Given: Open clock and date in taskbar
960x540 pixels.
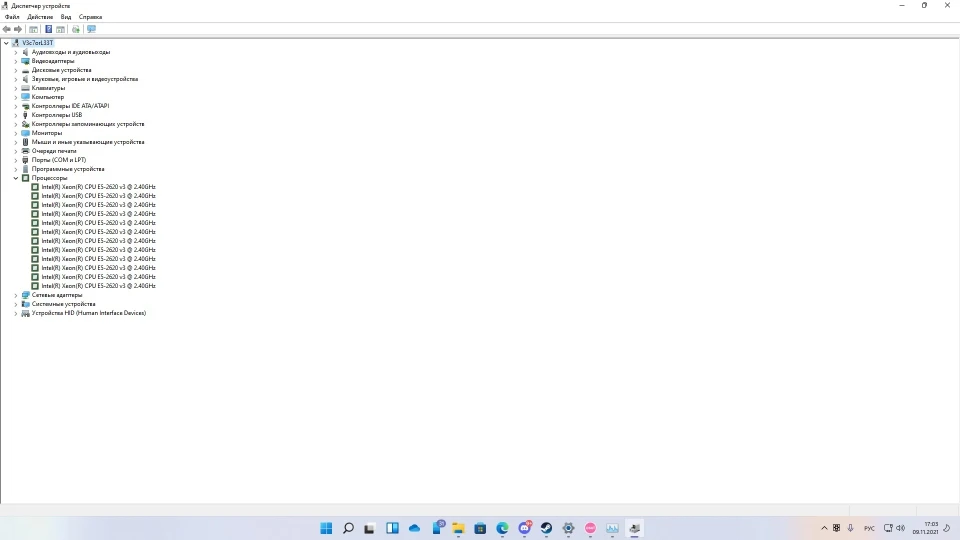Looking at the screenshot, I should pos(925,528).
